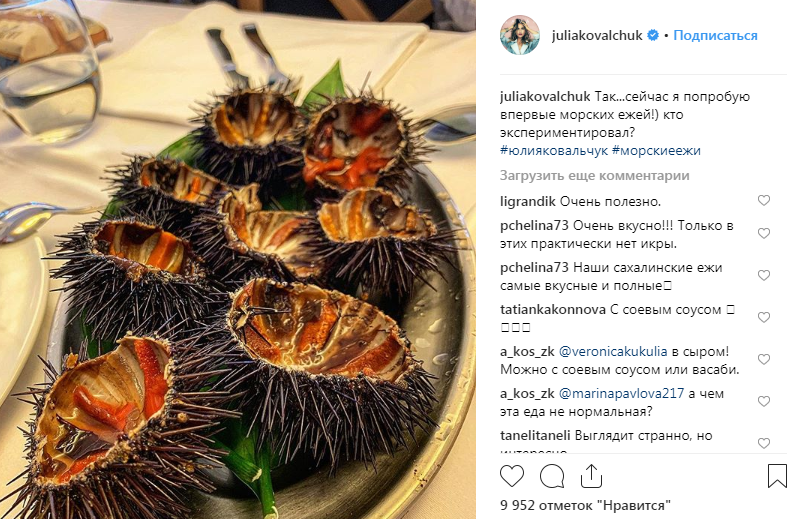Viewport: 790px width, 519px height.
Task: Like ligrandik's comment with its heart
Action: [764, 201]
